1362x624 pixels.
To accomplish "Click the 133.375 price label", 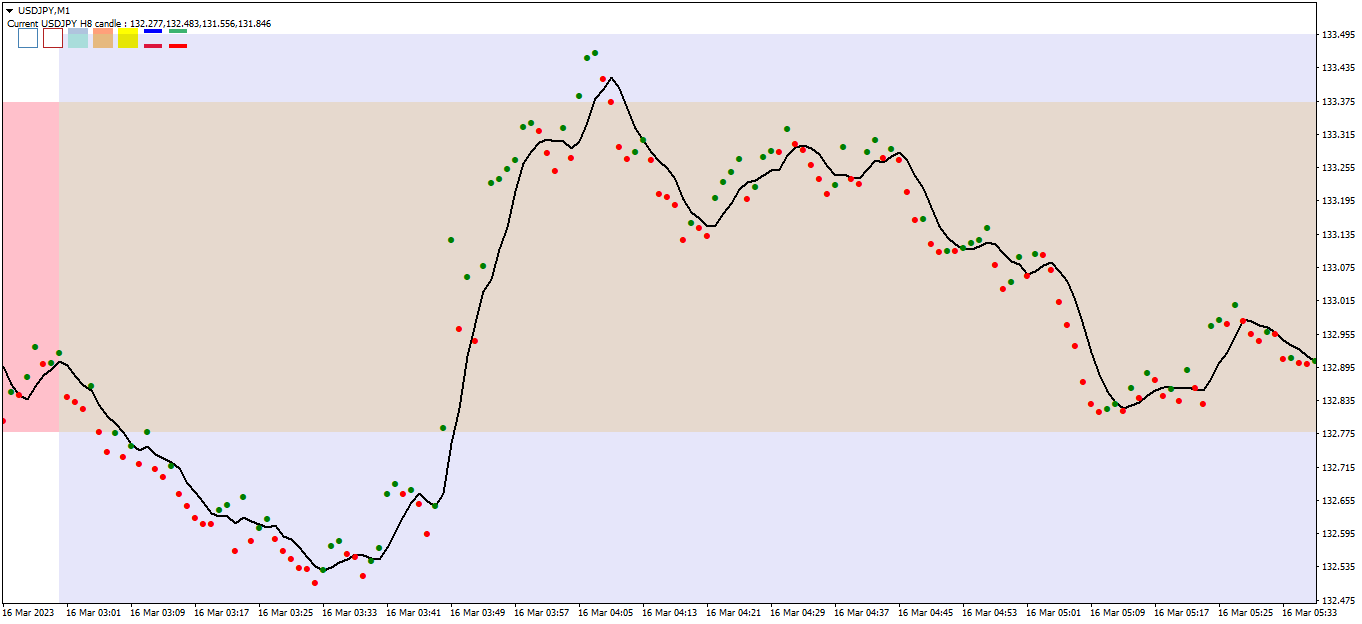I will (x=1337, y=101).
